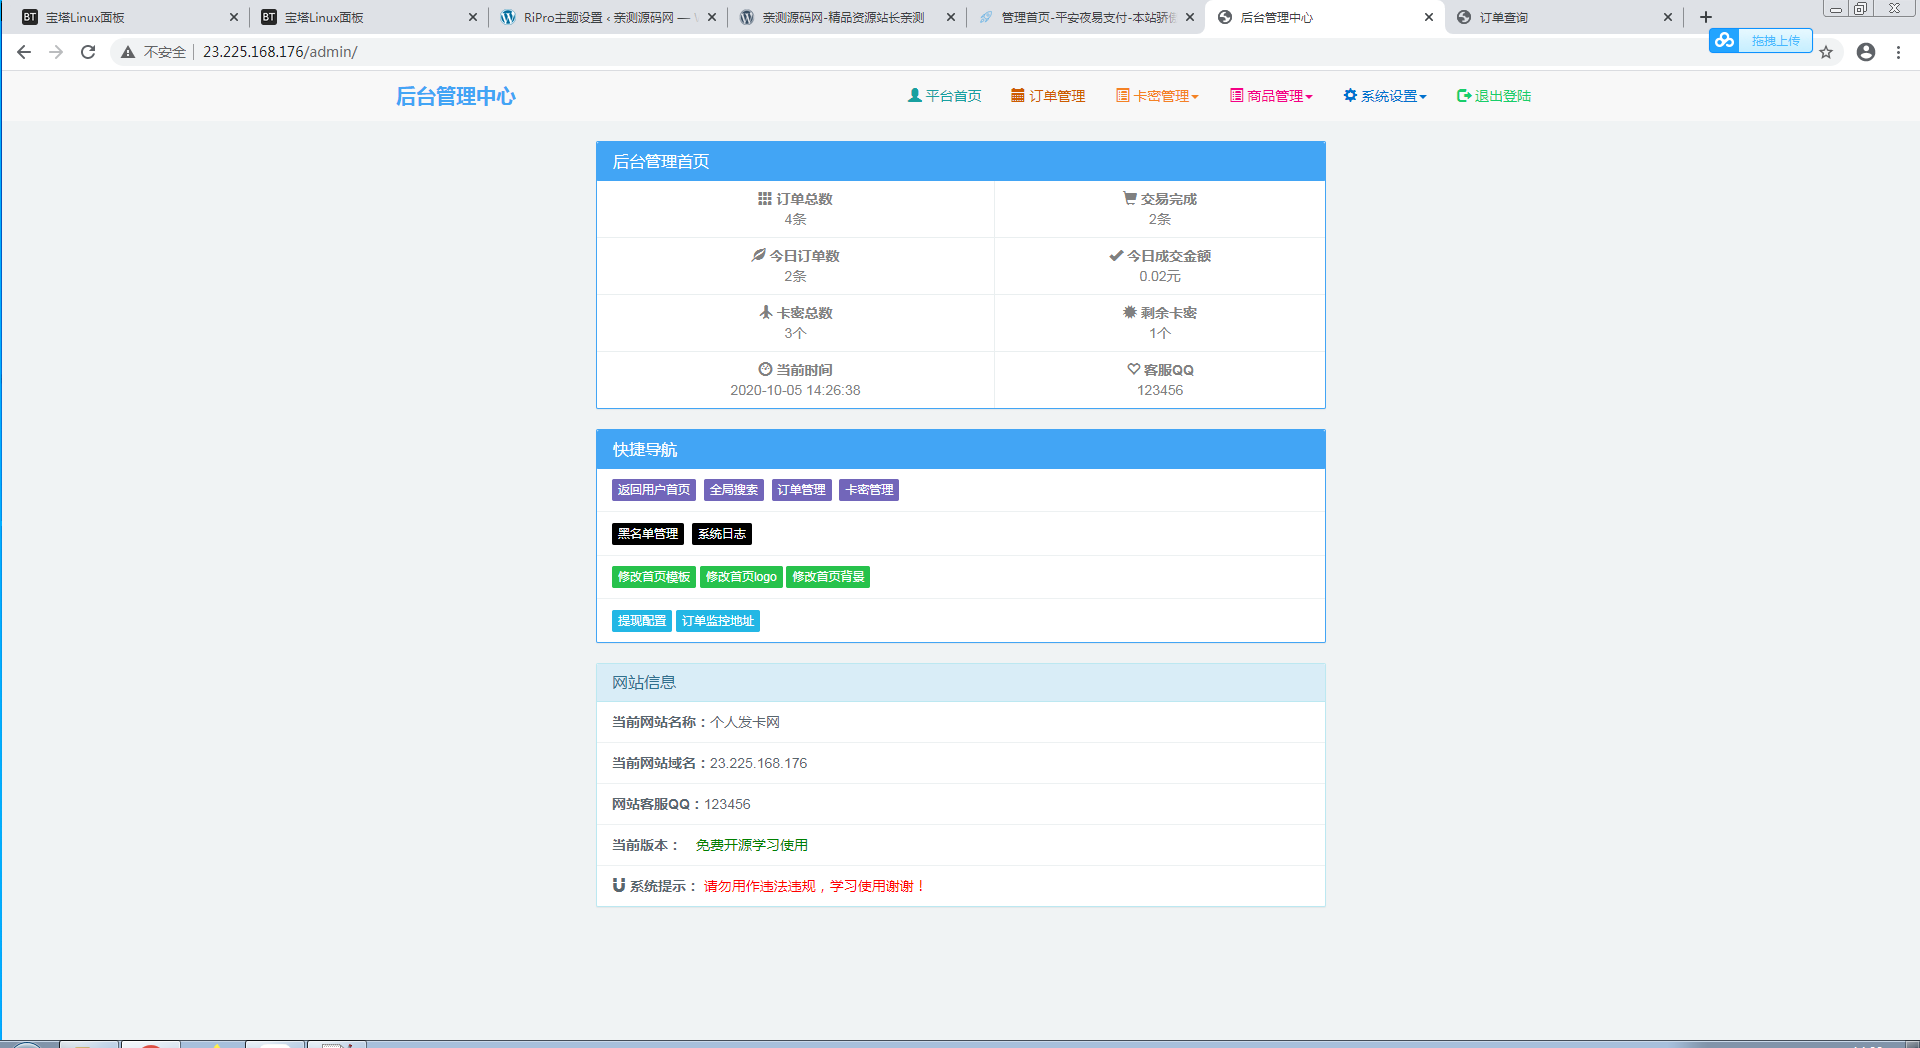Click the time value 2020-10-05 14:26:38
This screenshot has height=1048, width=1920.
[795, 390]
